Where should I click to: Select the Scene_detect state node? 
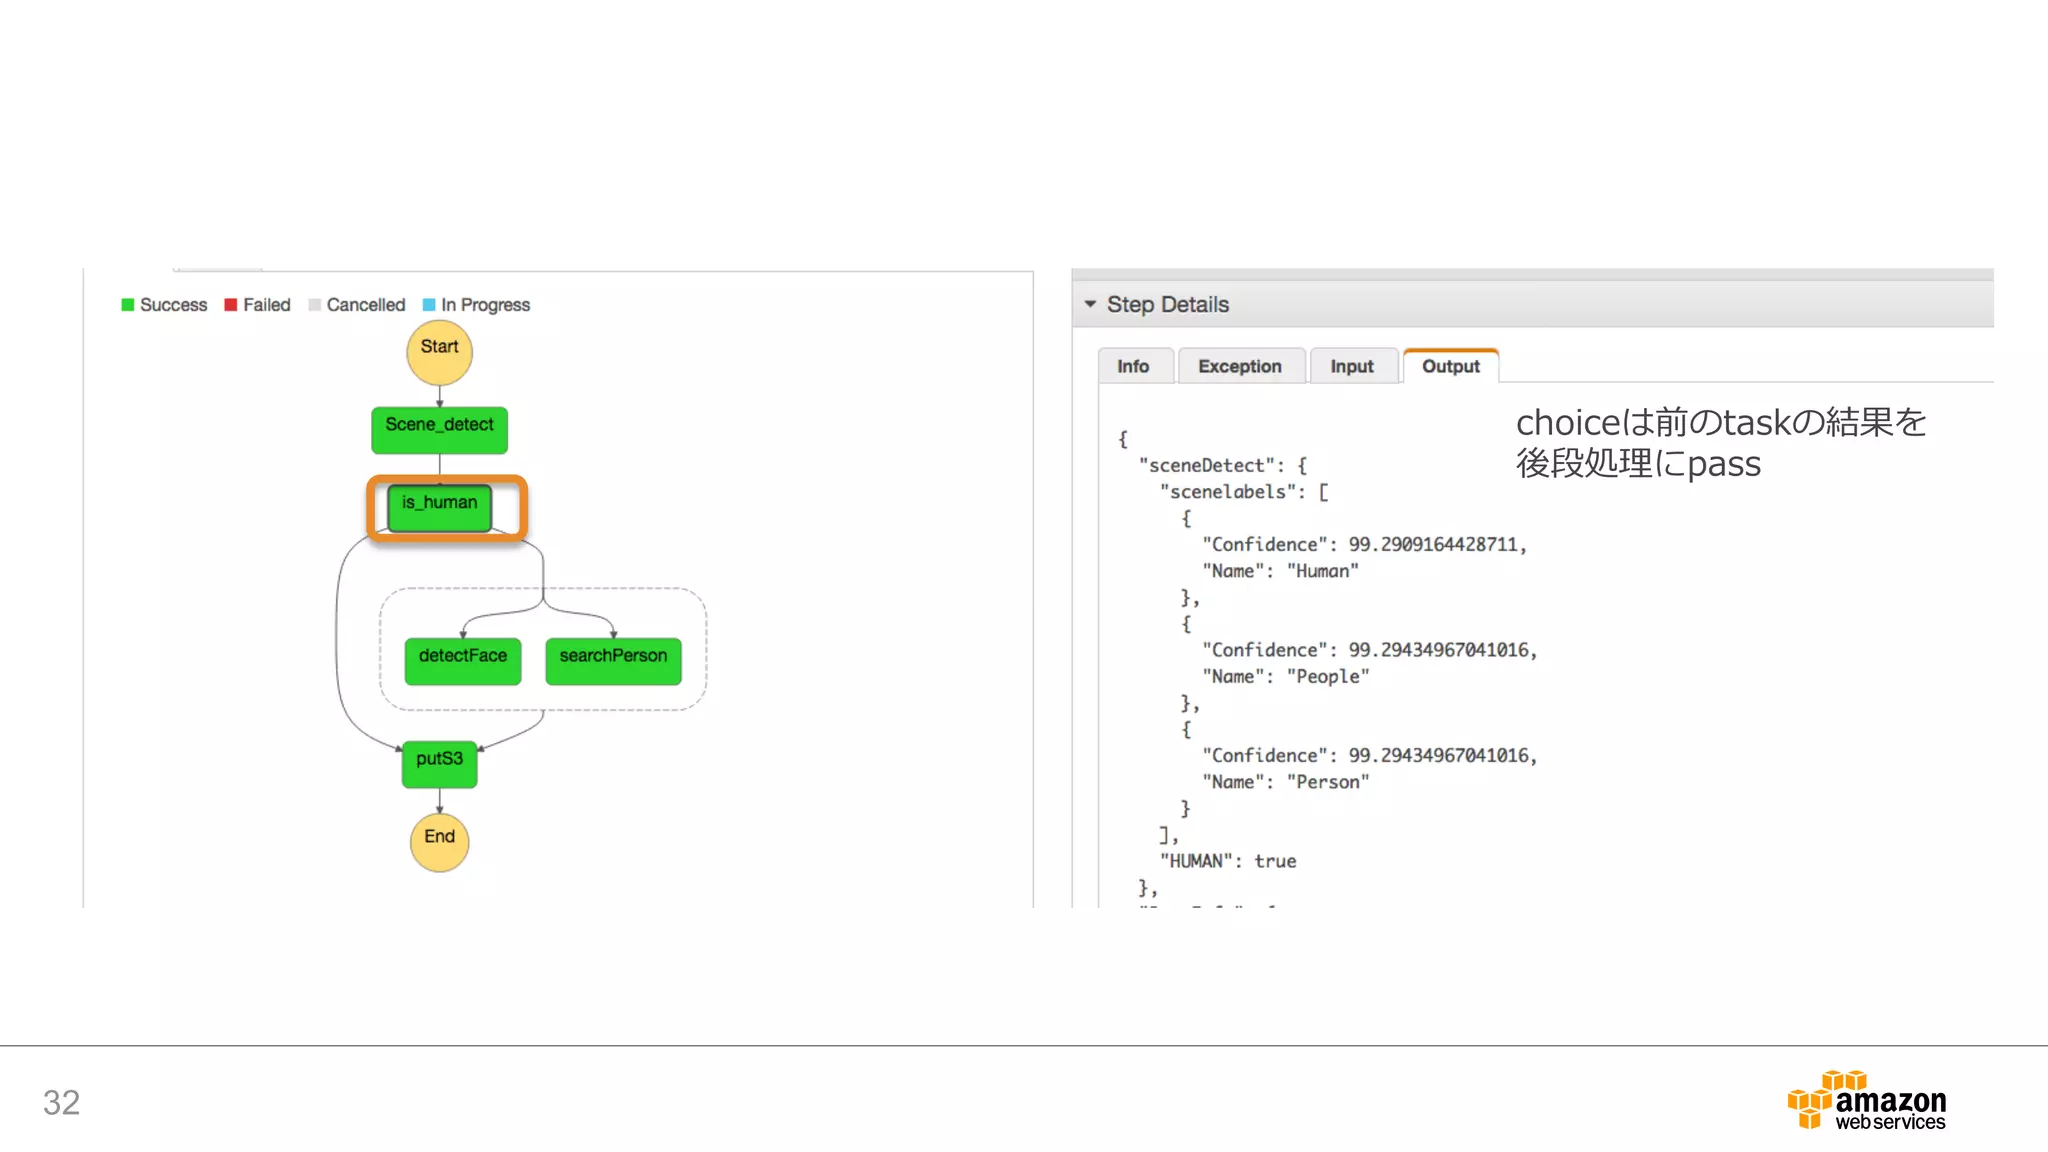click(x=439, y=429)
